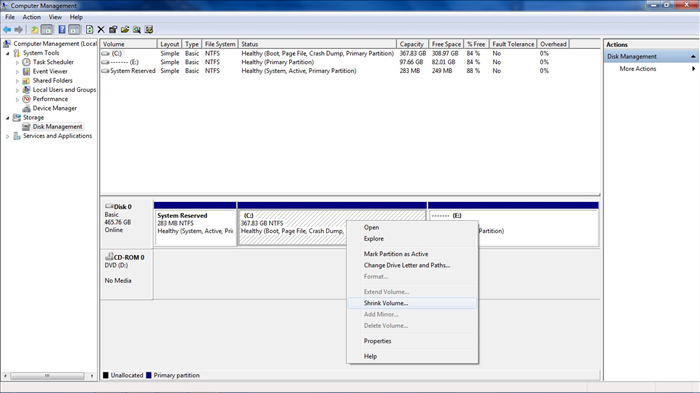700x393 pixels.
Task: Select the System Reserved partition block
Action: point(195,223)
